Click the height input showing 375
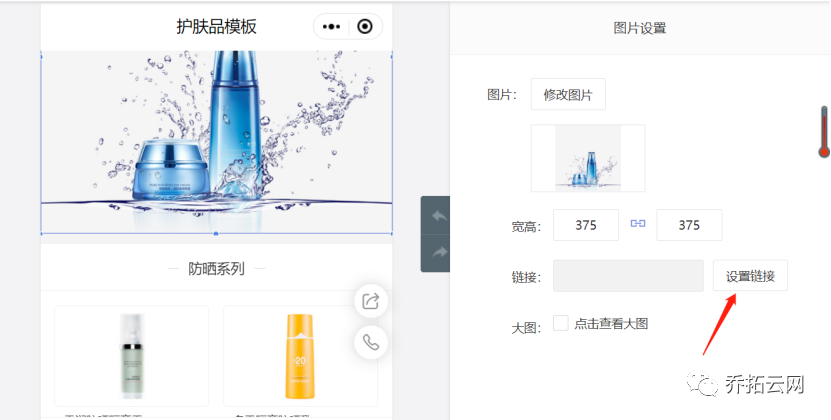Screen dimensions: 831x420 click(x=689, y=225)
